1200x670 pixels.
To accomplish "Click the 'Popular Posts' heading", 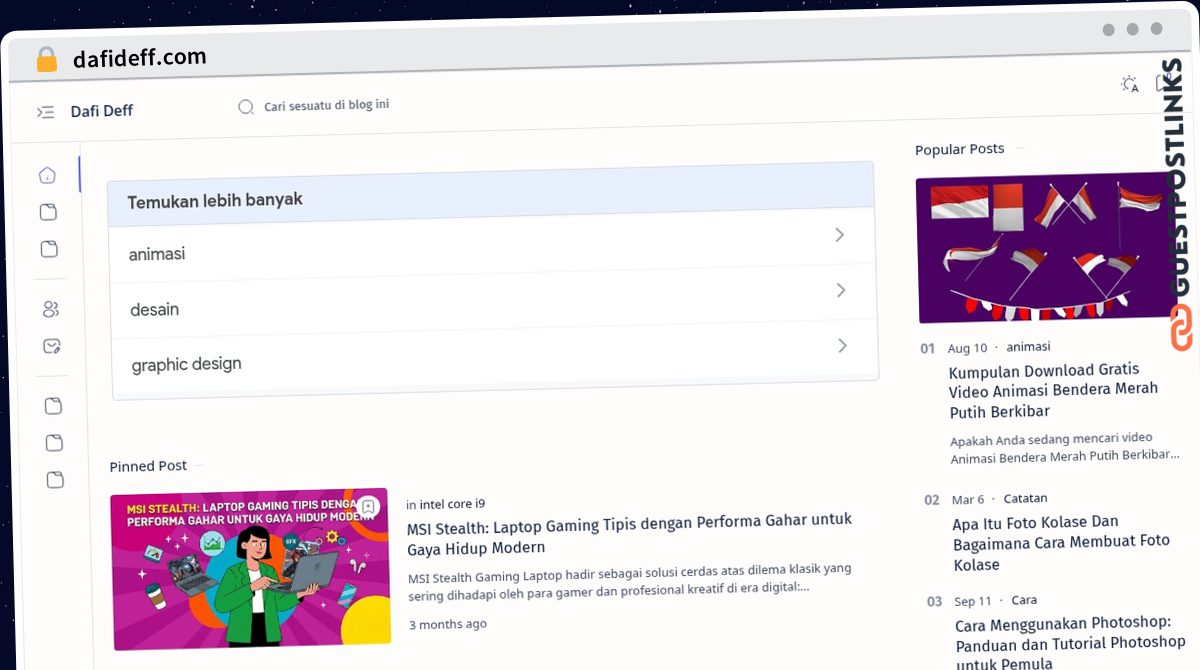I will 959,149.
